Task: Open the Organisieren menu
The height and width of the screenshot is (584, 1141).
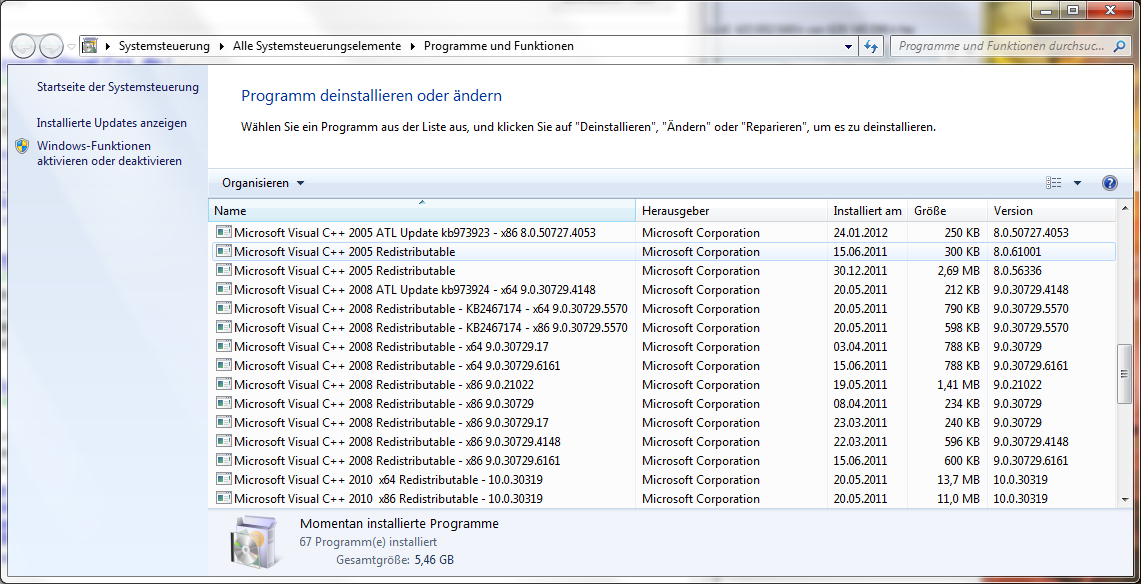Action: click(x=263, y=183)
